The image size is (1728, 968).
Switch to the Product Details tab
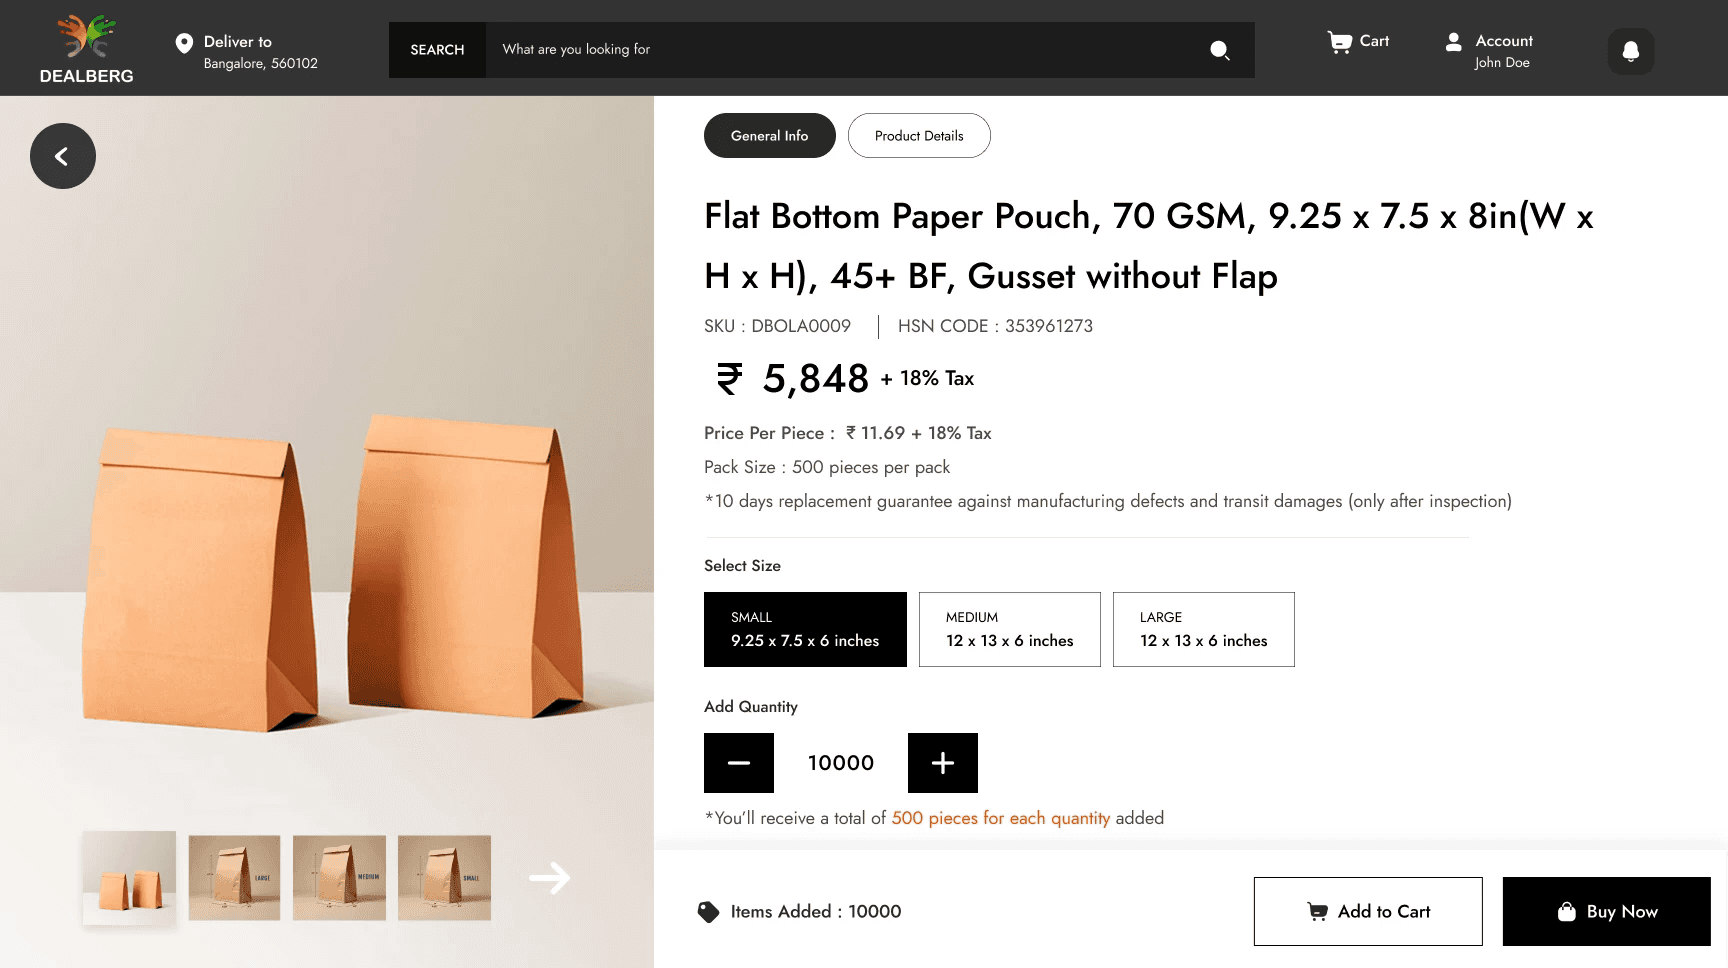(919, 135)
